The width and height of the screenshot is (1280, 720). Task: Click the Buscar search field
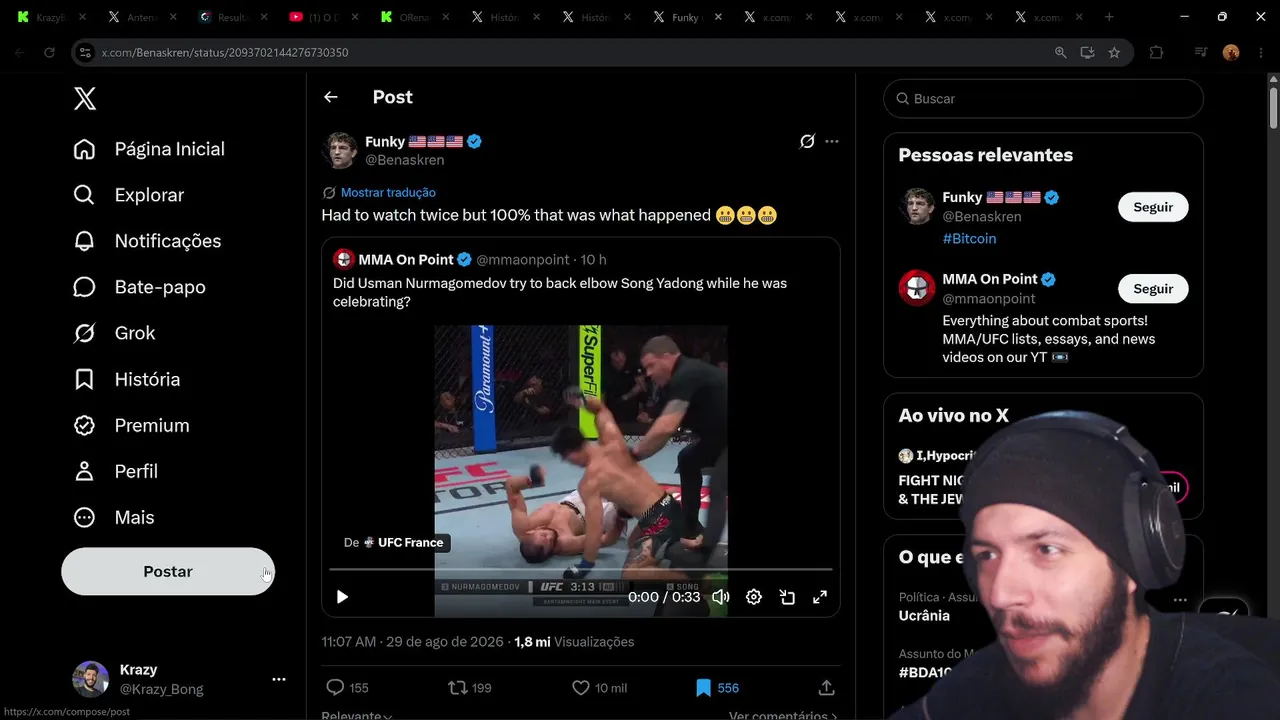click(x=1043, y=99)
